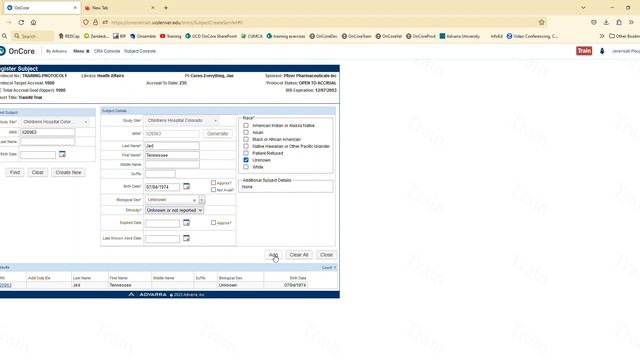This screenshot has width=640, height=360.
Task: Check American Indian or Alaska Native race
Action: (x=246, y=125)
